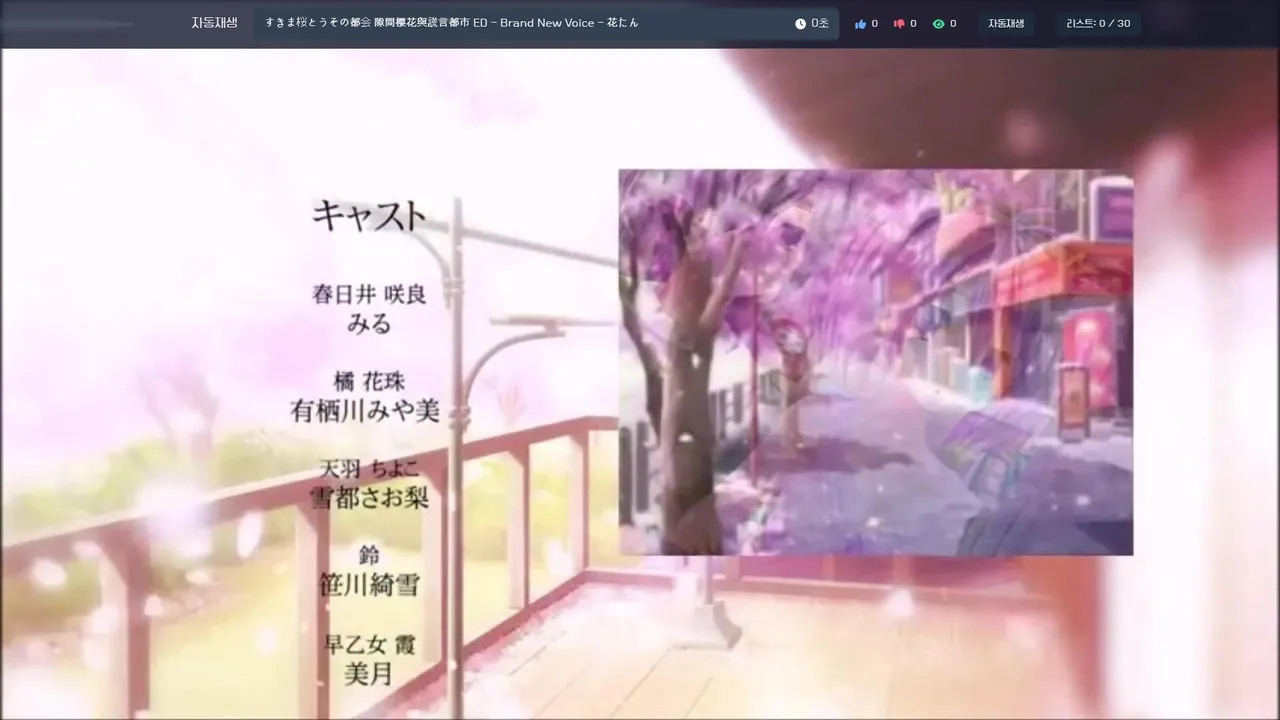Click the character name 春日井 咲良
The height and width of the screenshot is (720, 1280).
369,294
